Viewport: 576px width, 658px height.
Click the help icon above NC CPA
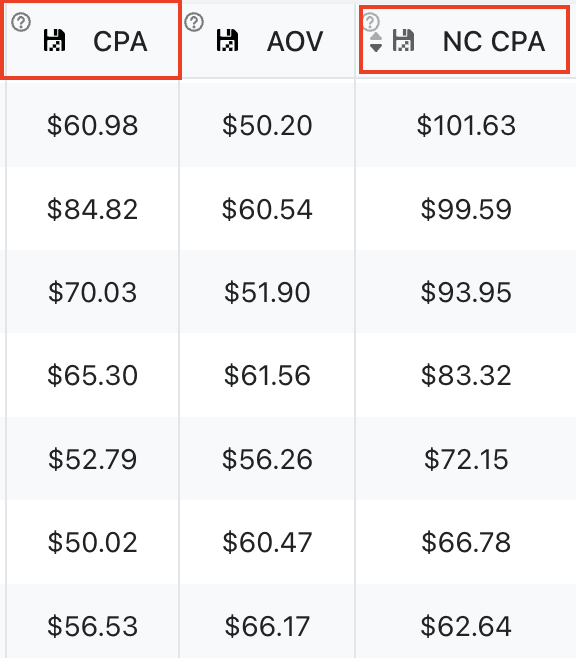click(371, 22)
